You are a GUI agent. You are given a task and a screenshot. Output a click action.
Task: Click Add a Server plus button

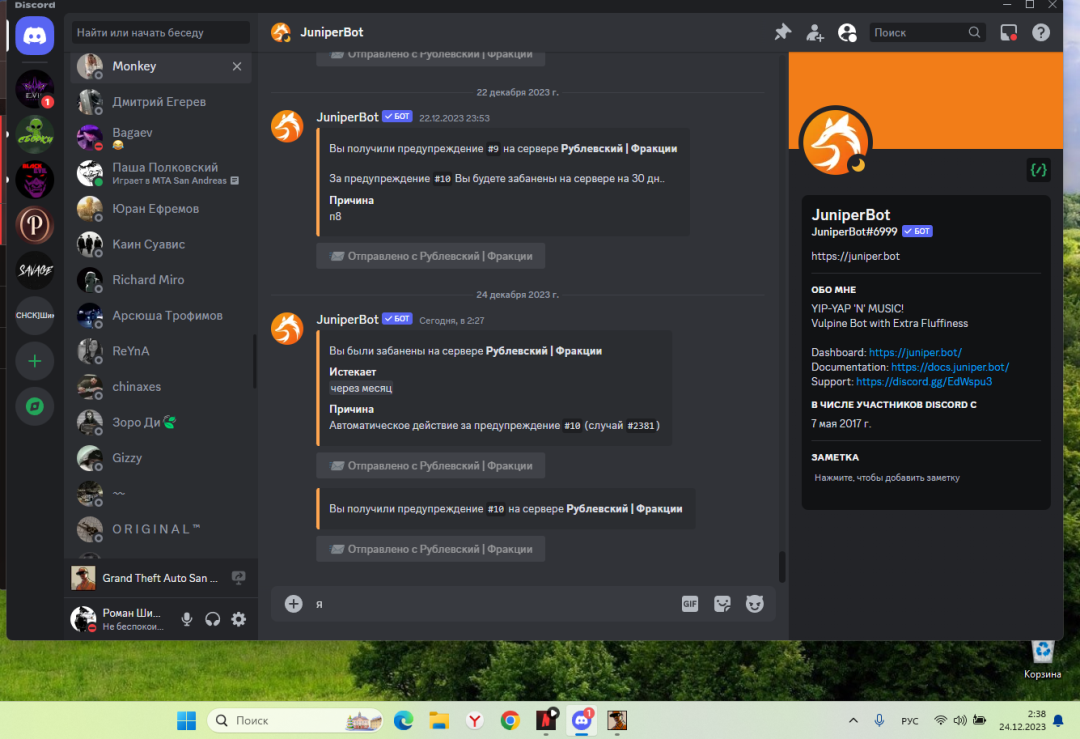tap(35, 361)
